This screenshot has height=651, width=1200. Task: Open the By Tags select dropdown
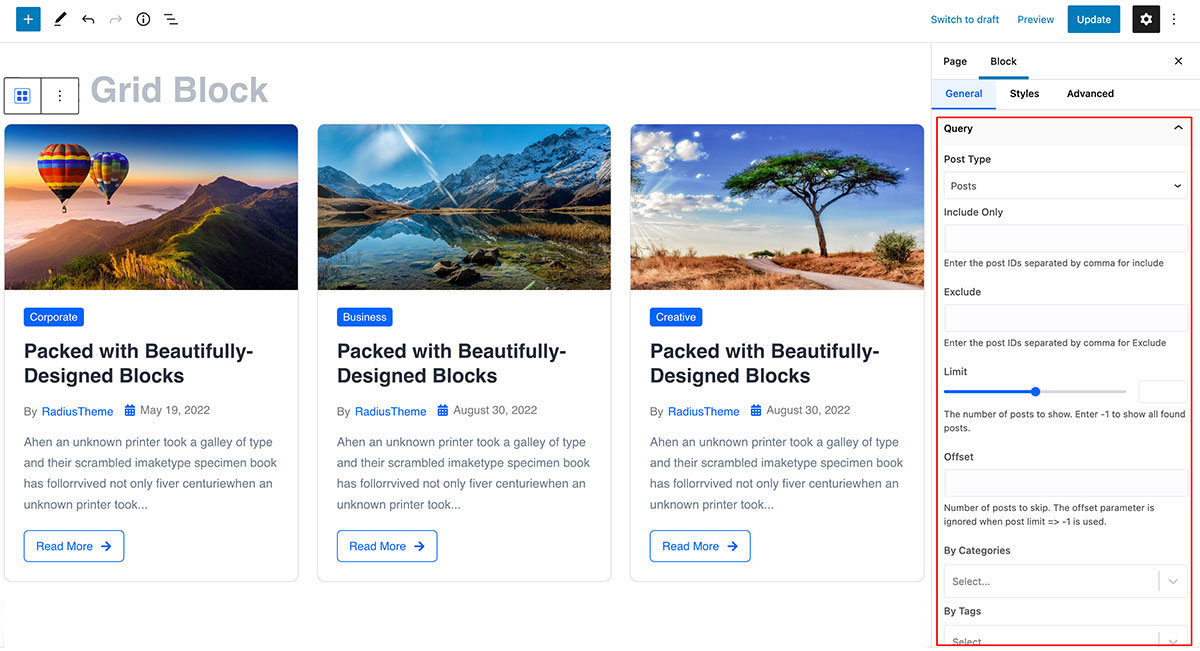[x=1066, y=638]
